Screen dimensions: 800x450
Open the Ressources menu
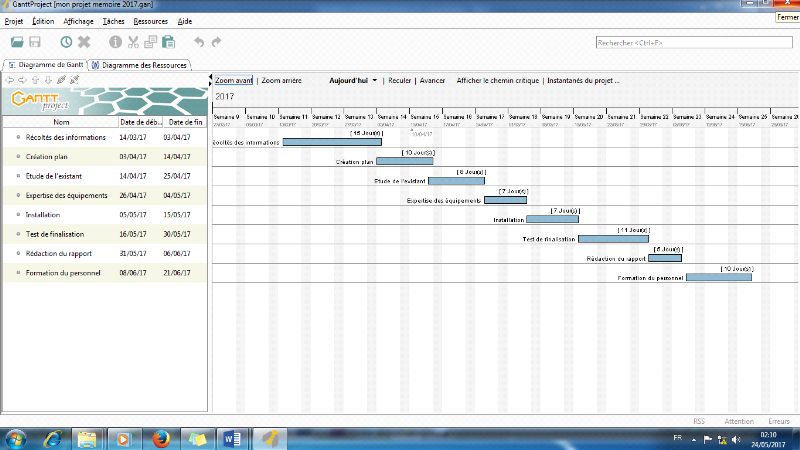point(151,21)
